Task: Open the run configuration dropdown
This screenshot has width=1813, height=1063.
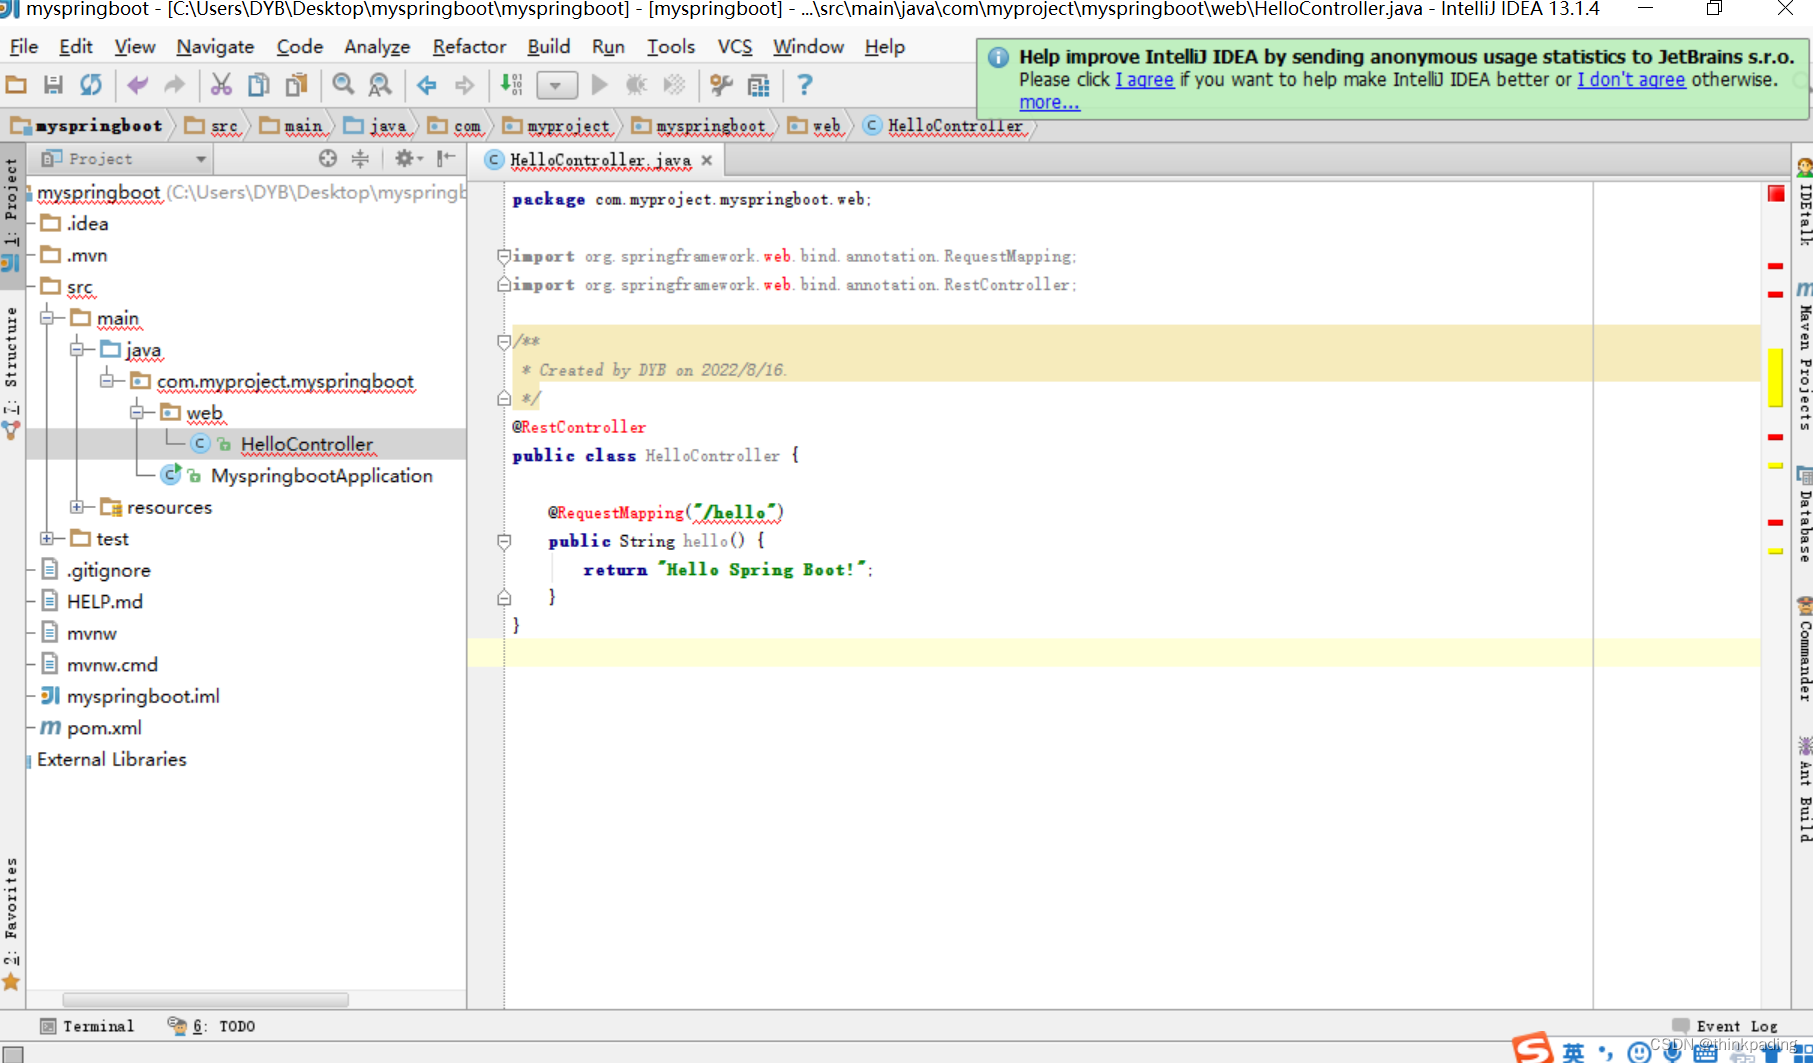Action: coord(556,85)
